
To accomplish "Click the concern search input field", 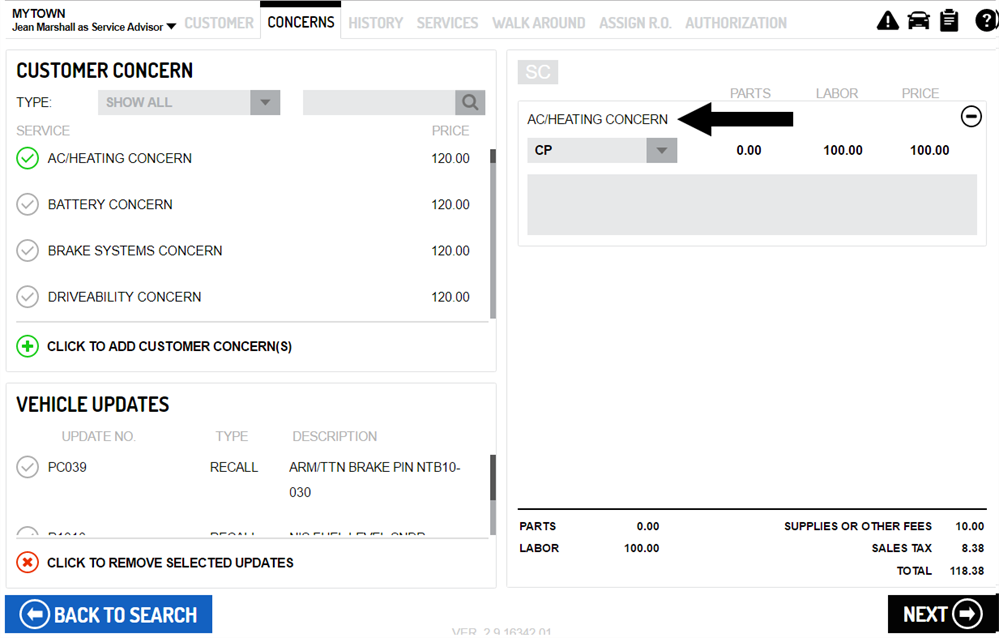I will (379, 102).
